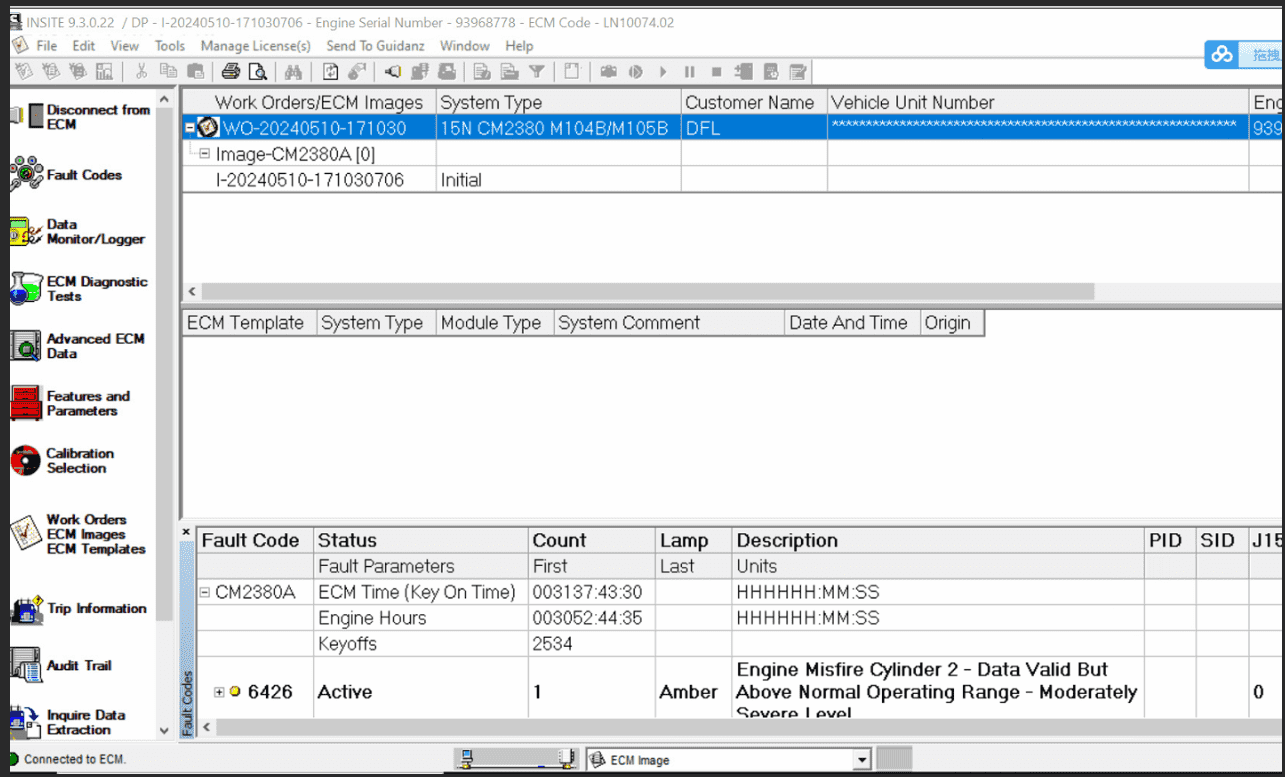Open Audit Trail from sidebar
The width and height of the screenshot is (1285, 777).
78,666
